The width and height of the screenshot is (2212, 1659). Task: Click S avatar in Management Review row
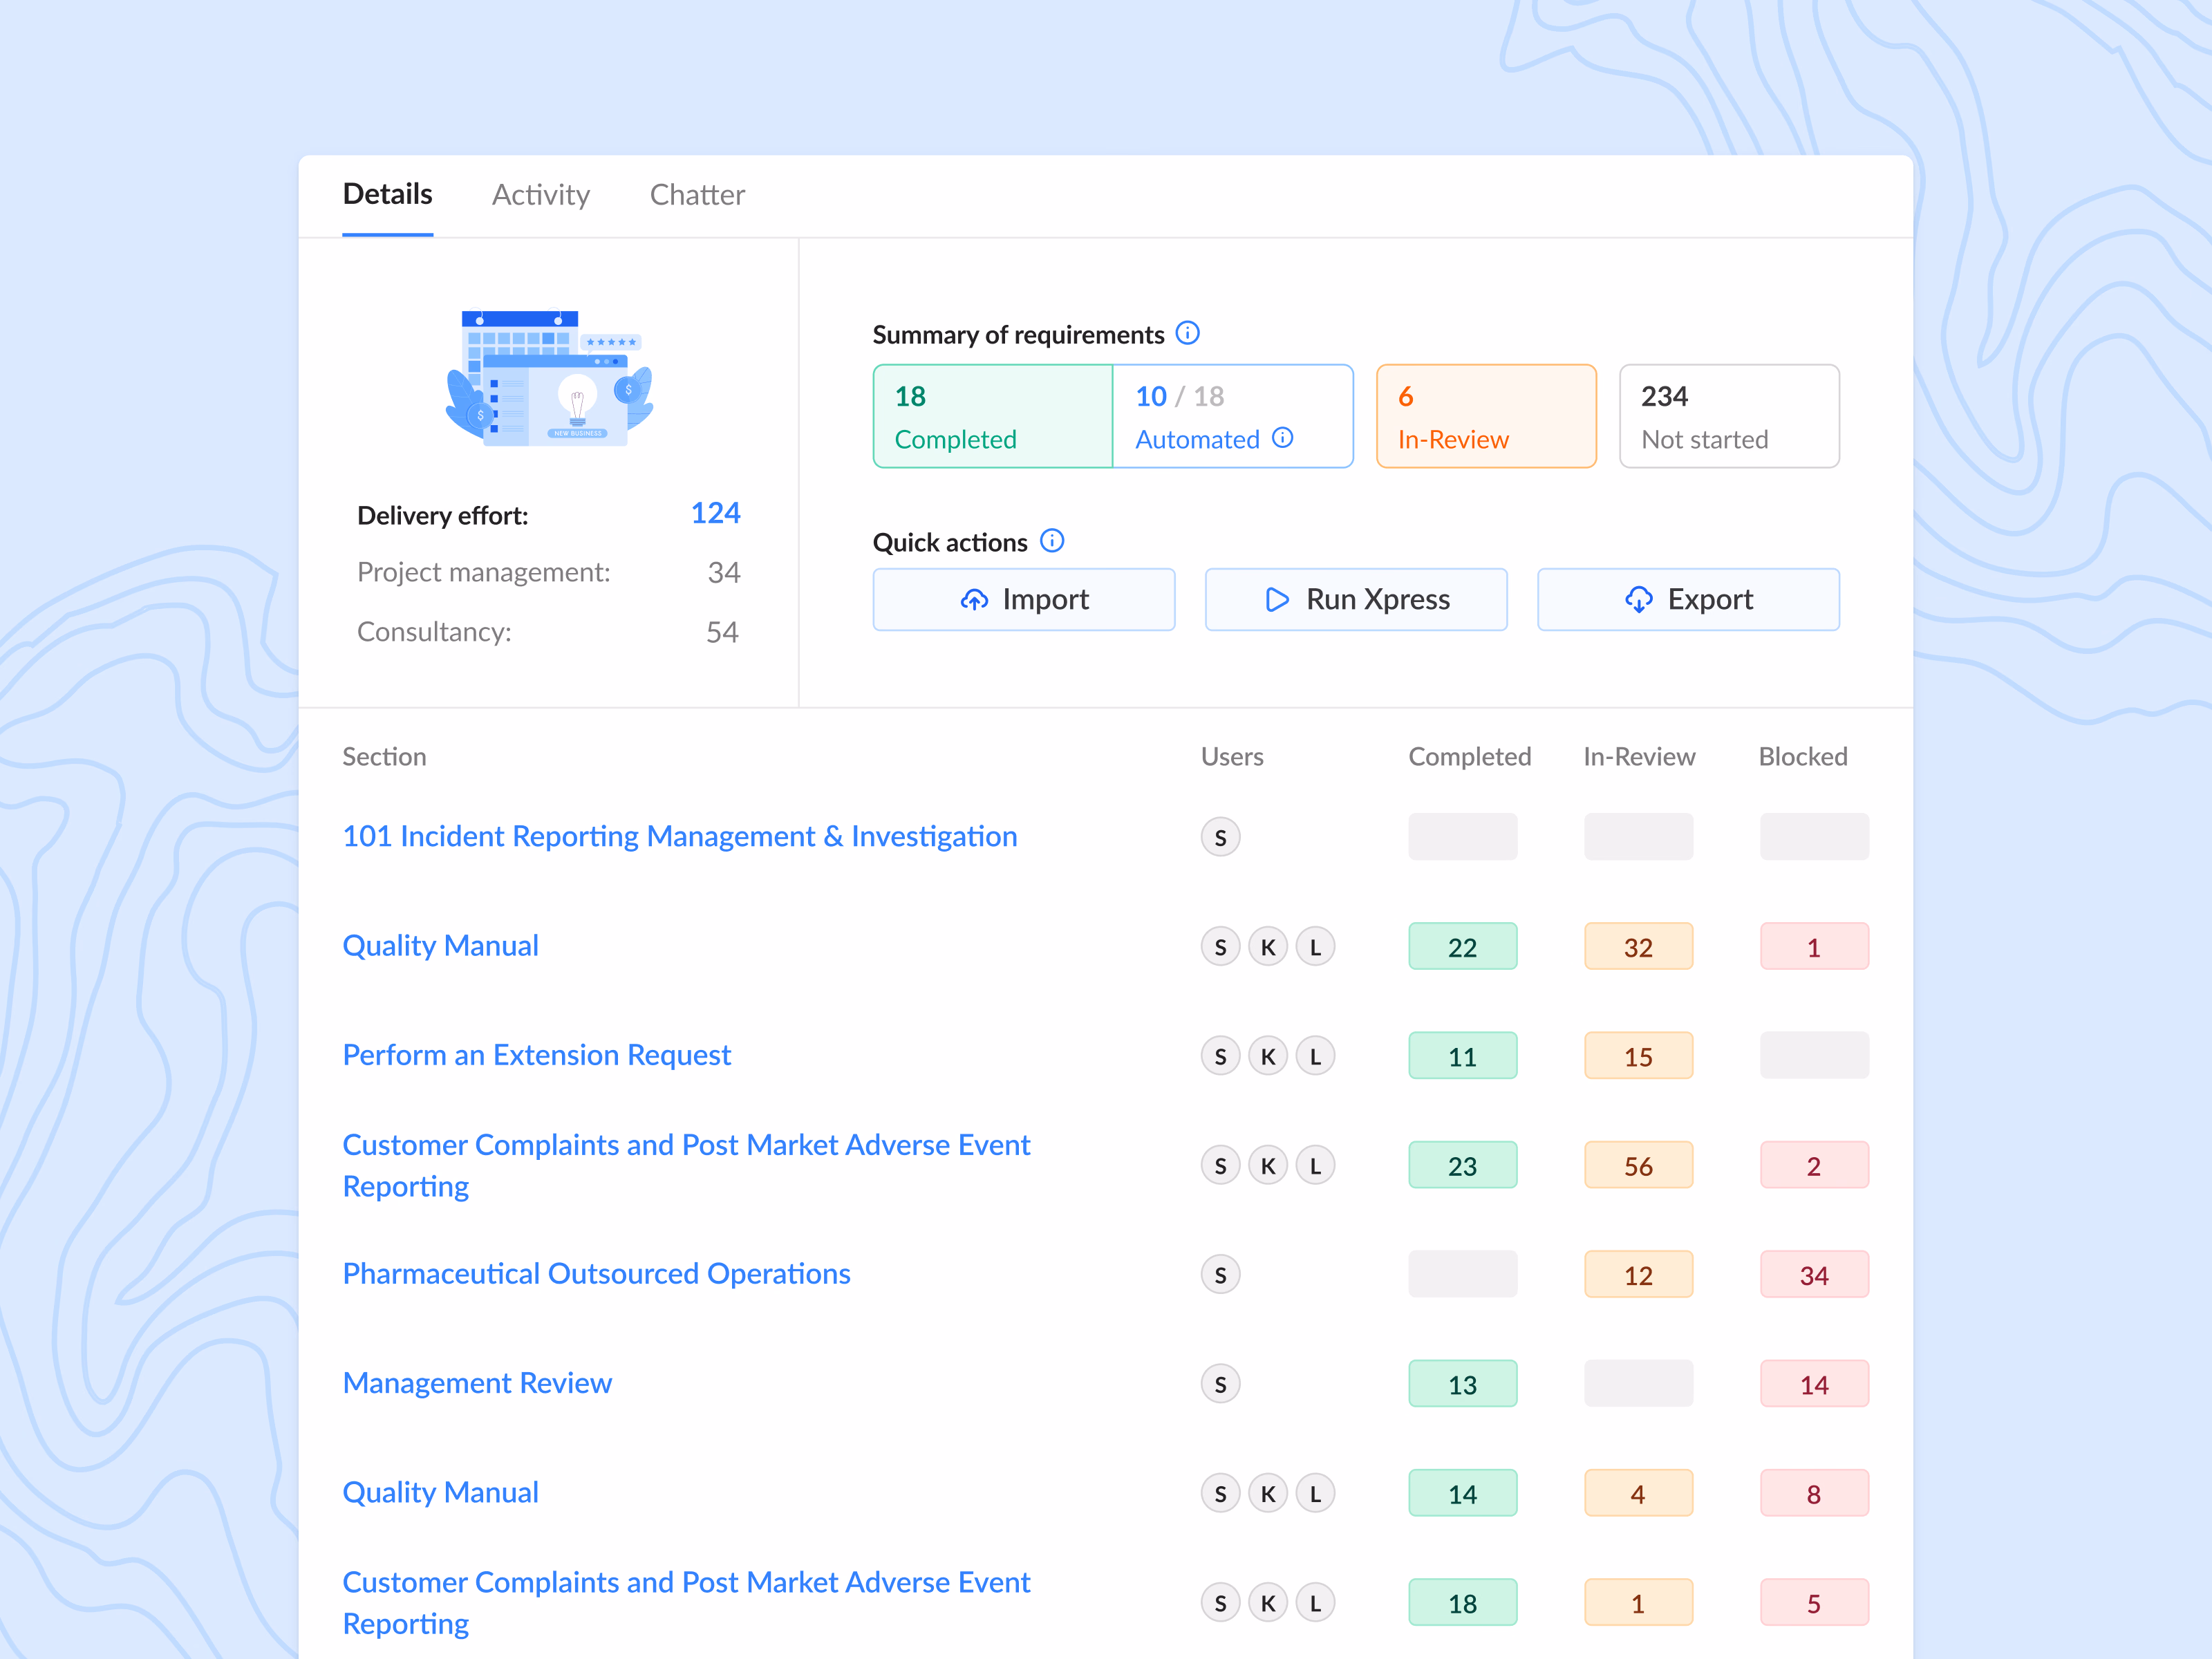pos(1220,1384)
